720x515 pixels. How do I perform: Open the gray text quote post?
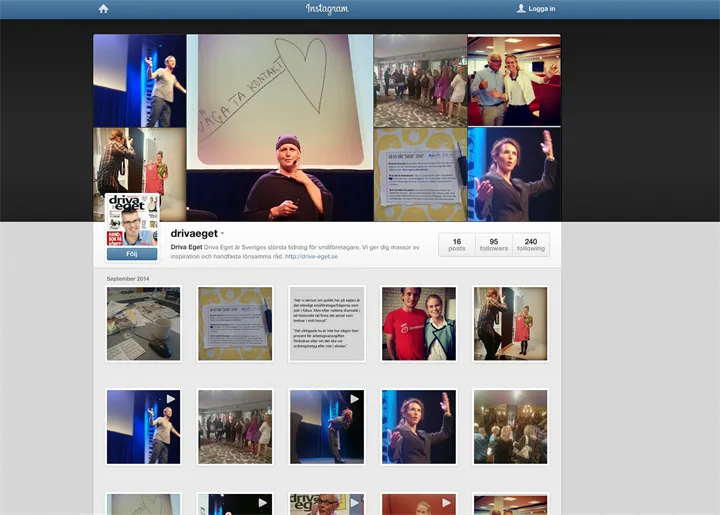[327, 324]
